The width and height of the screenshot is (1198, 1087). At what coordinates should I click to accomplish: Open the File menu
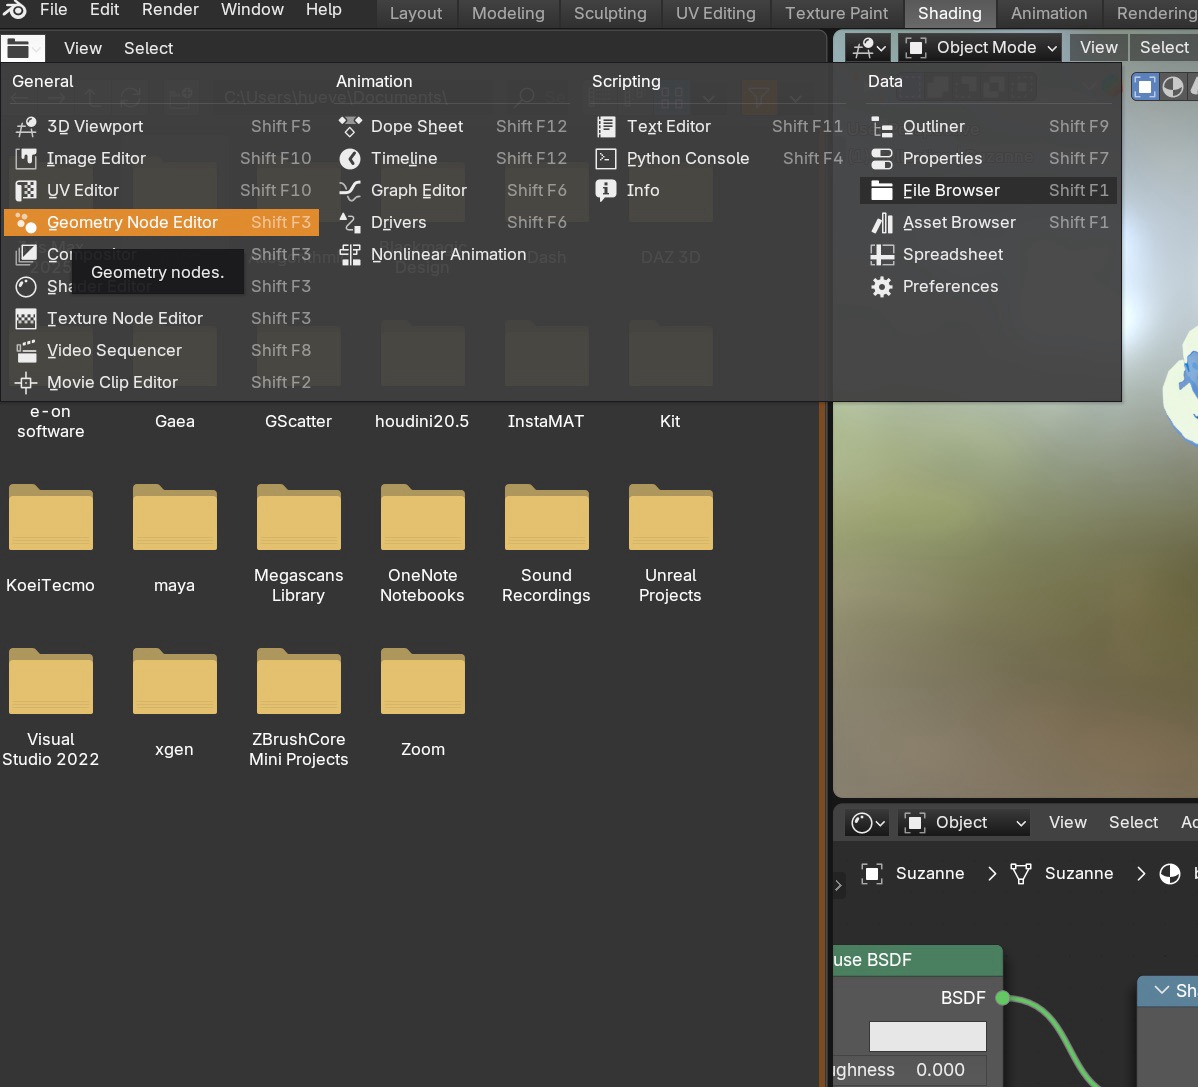(x=53, y=9)
